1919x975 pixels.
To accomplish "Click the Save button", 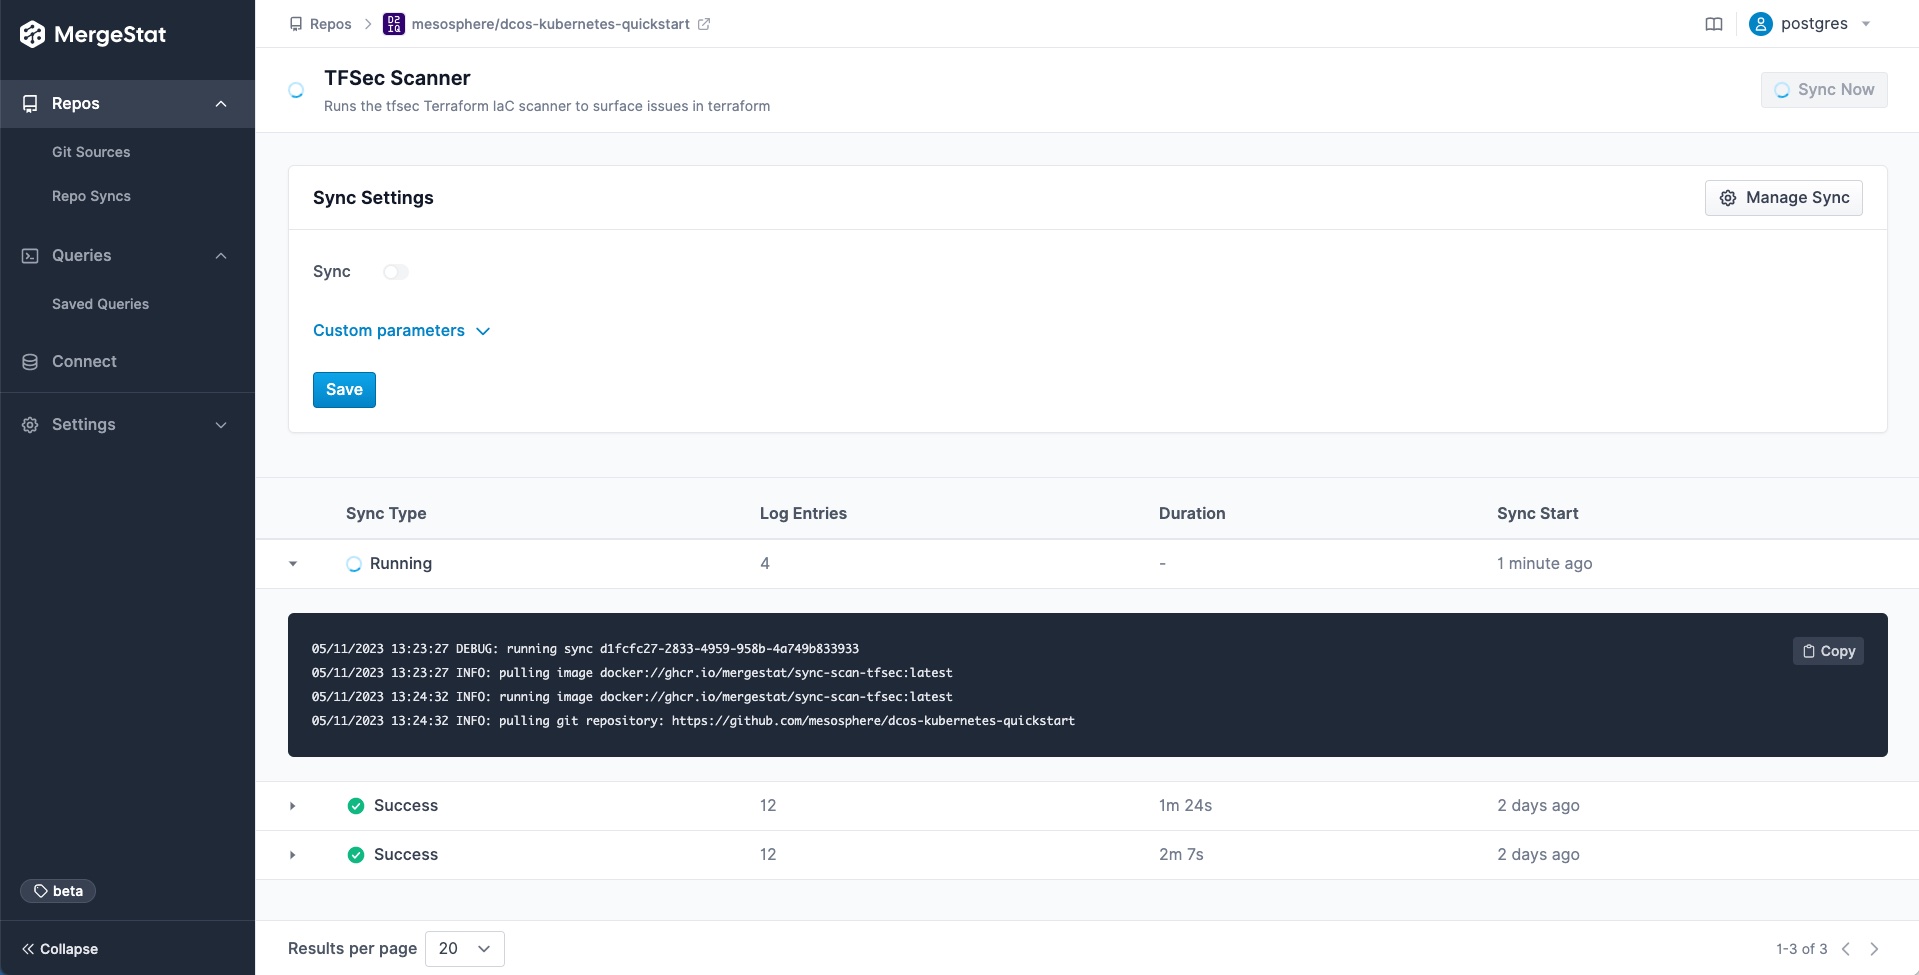I will (x=344, y=390).
